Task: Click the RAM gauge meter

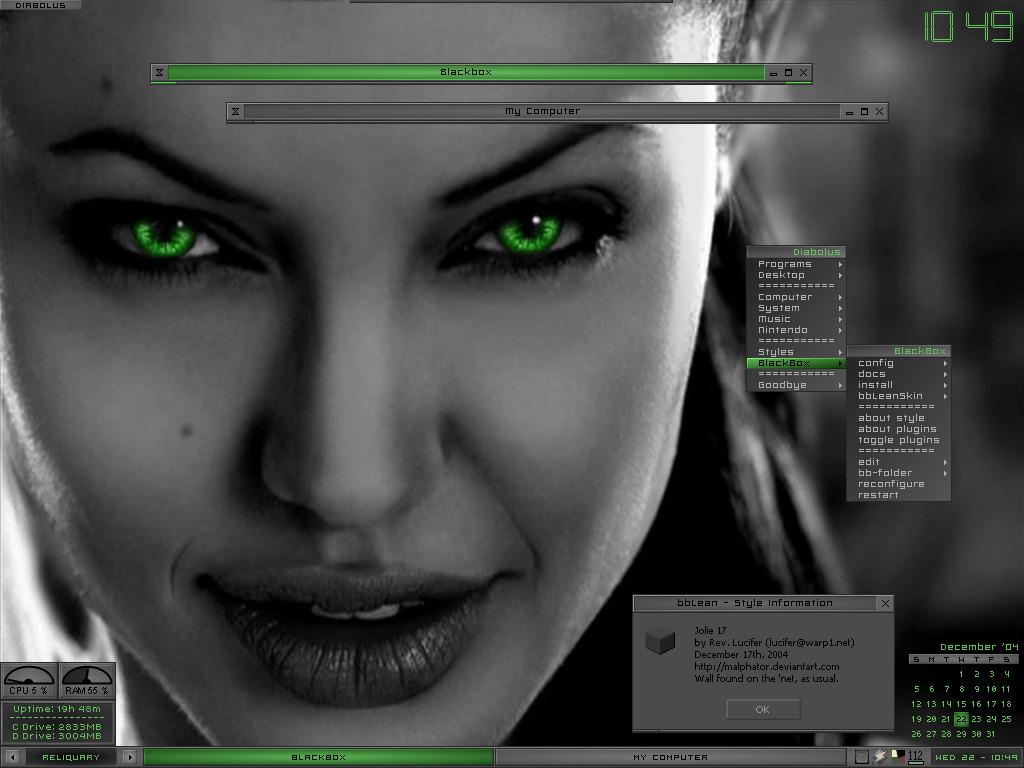Action: [87, 680]
